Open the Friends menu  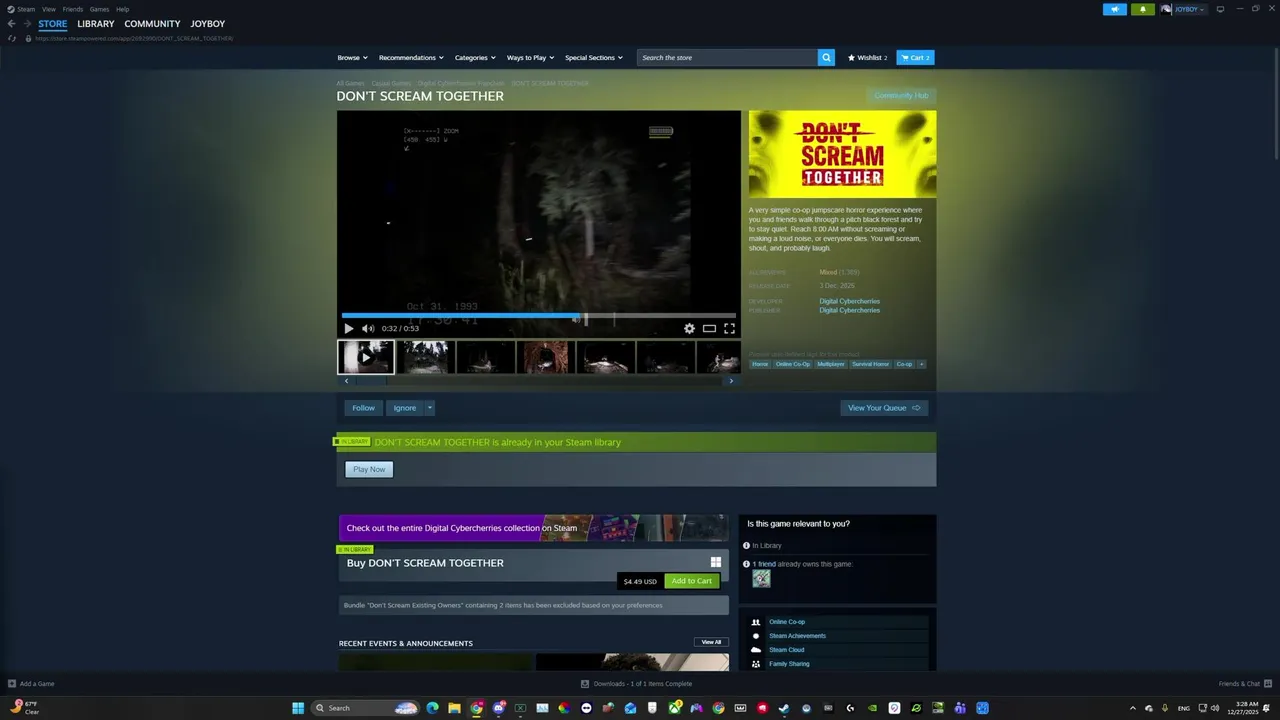pyautogui.click(x=73, y=9)
